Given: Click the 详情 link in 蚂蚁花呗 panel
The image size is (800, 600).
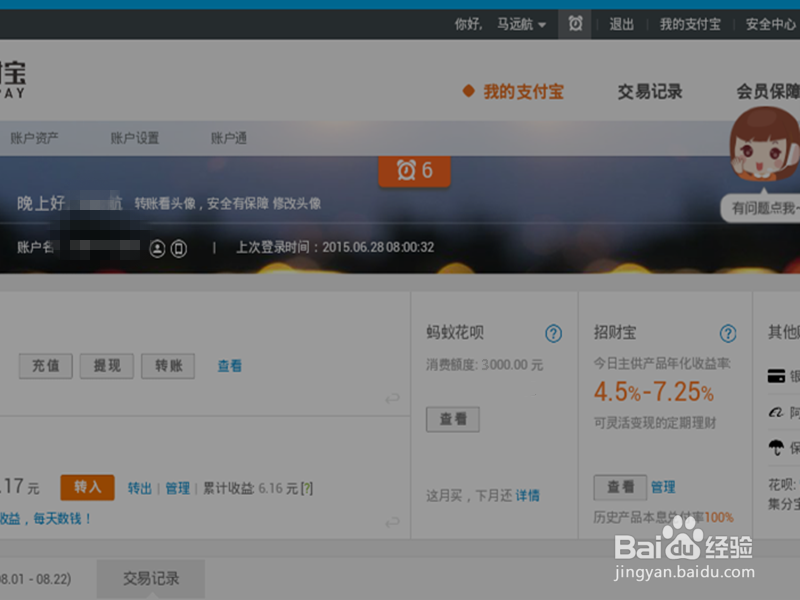Looking at the screenshot, I should (527, 495).
